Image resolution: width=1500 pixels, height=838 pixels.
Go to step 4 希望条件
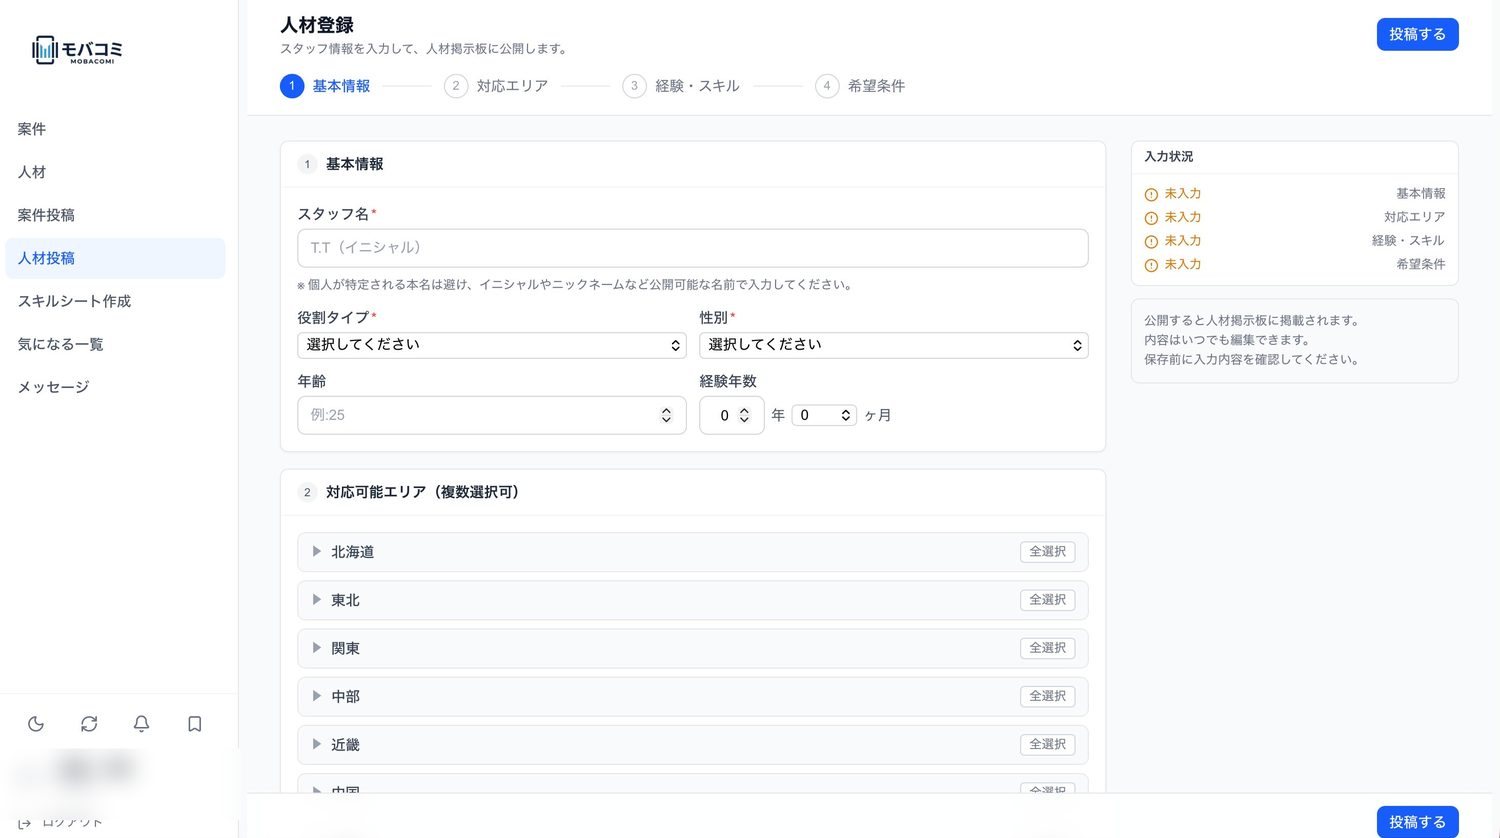tap(860, 86)
